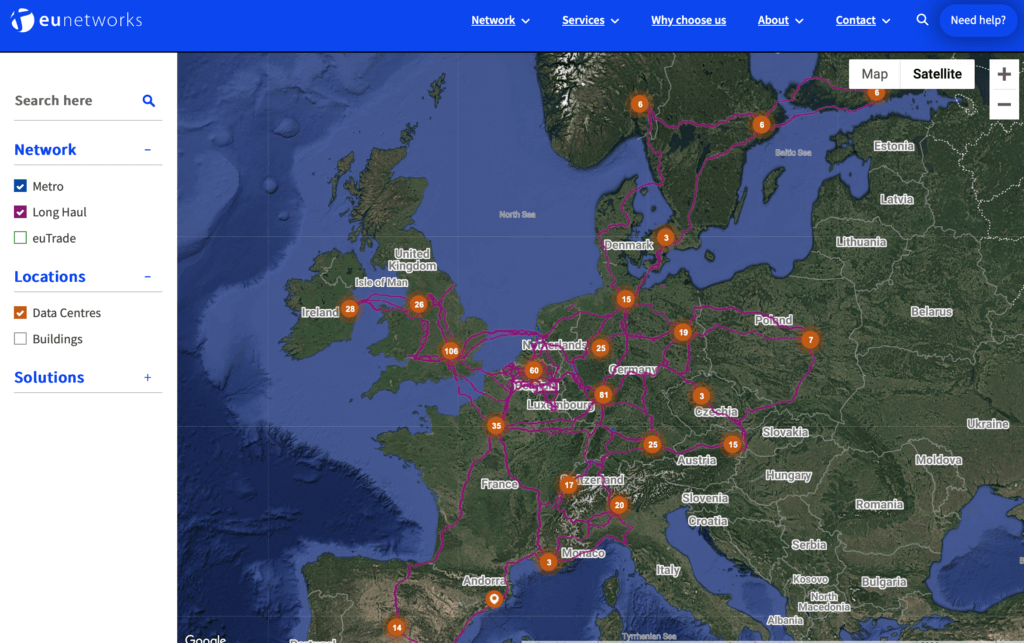Image resolution: width=1024 pixels, height=643 pixels.
Task: Focus the Search here input field
Action: 75,101
